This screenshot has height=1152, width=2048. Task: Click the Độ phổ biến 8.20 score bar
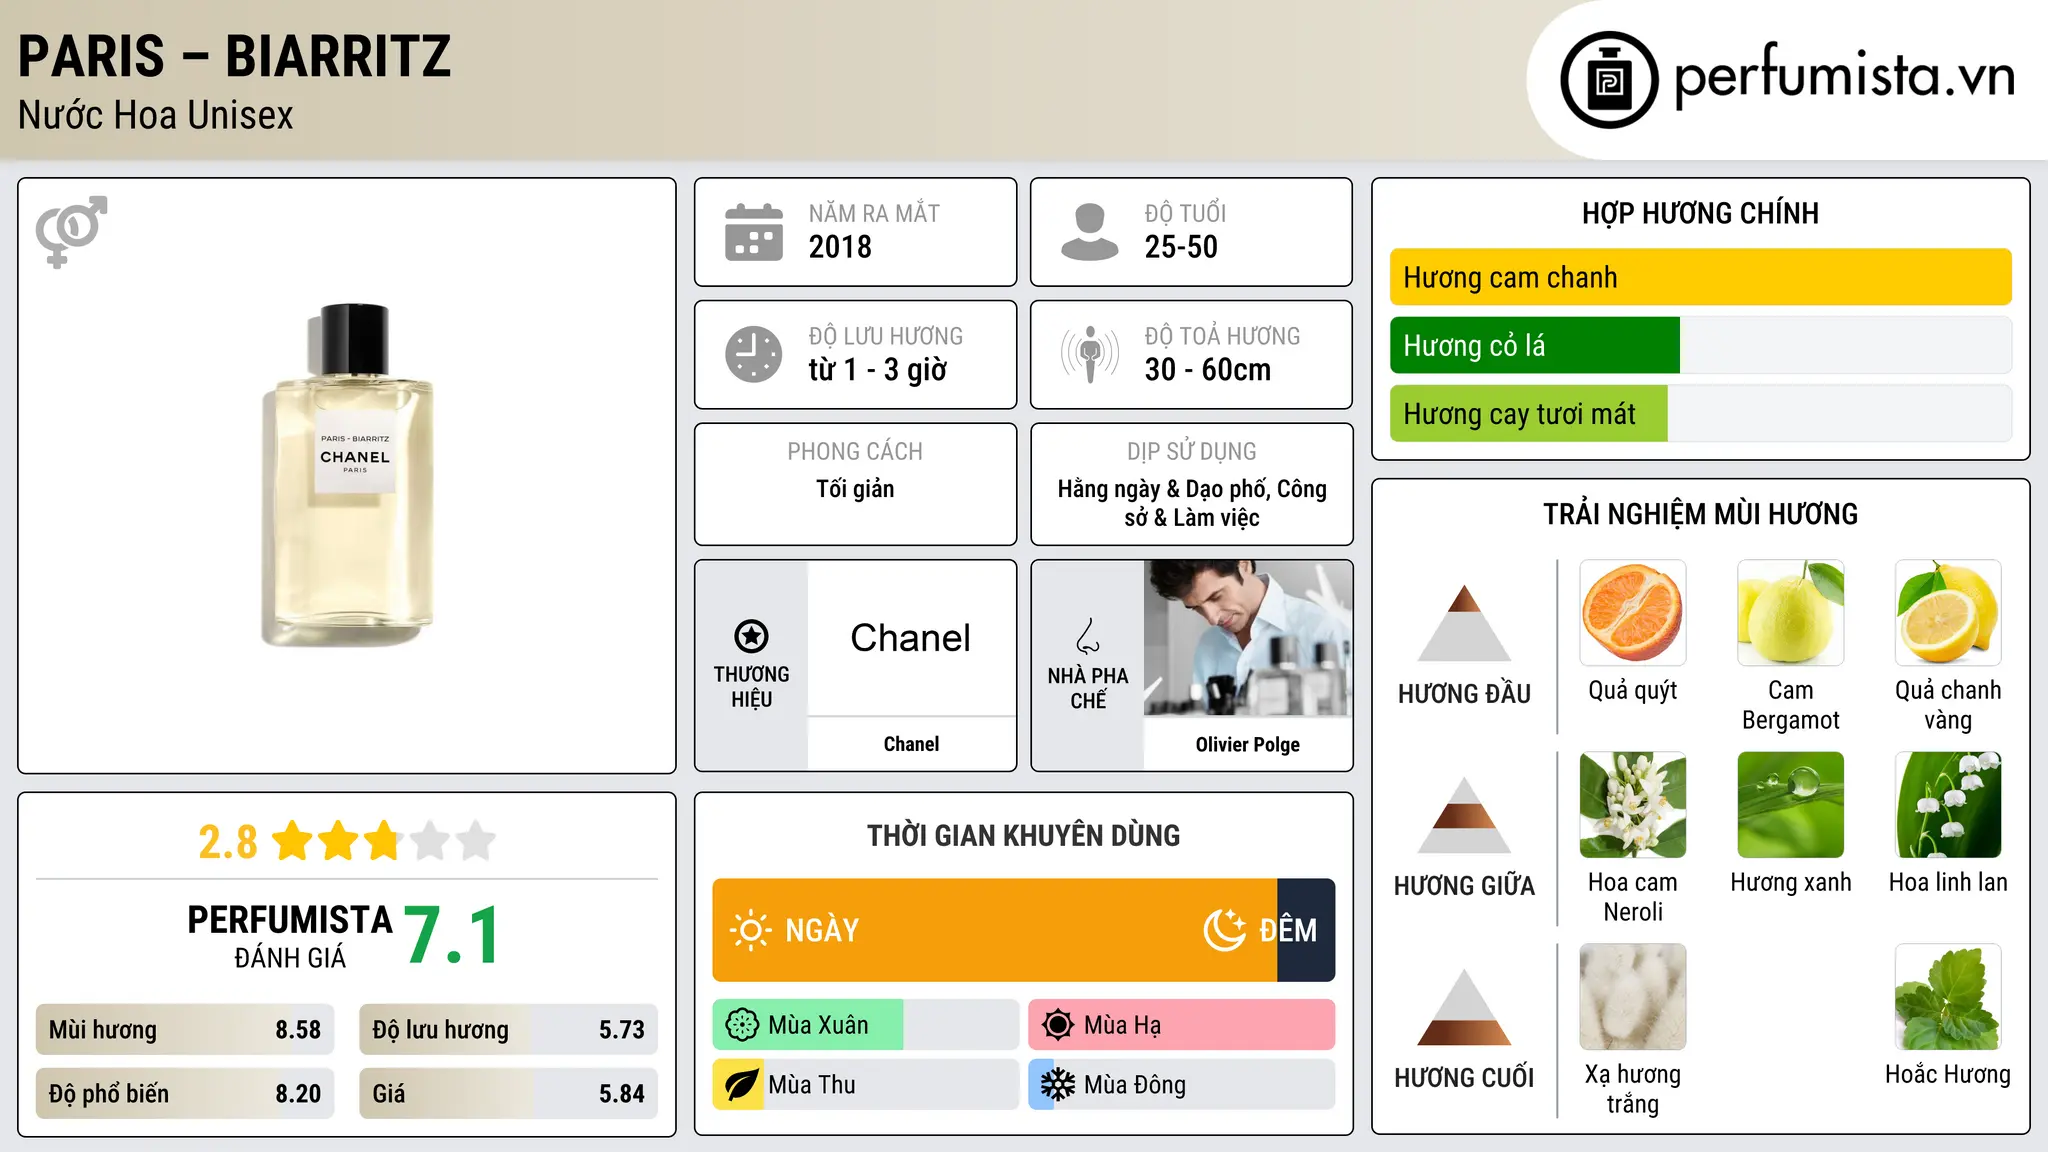tap(185, 1094)
